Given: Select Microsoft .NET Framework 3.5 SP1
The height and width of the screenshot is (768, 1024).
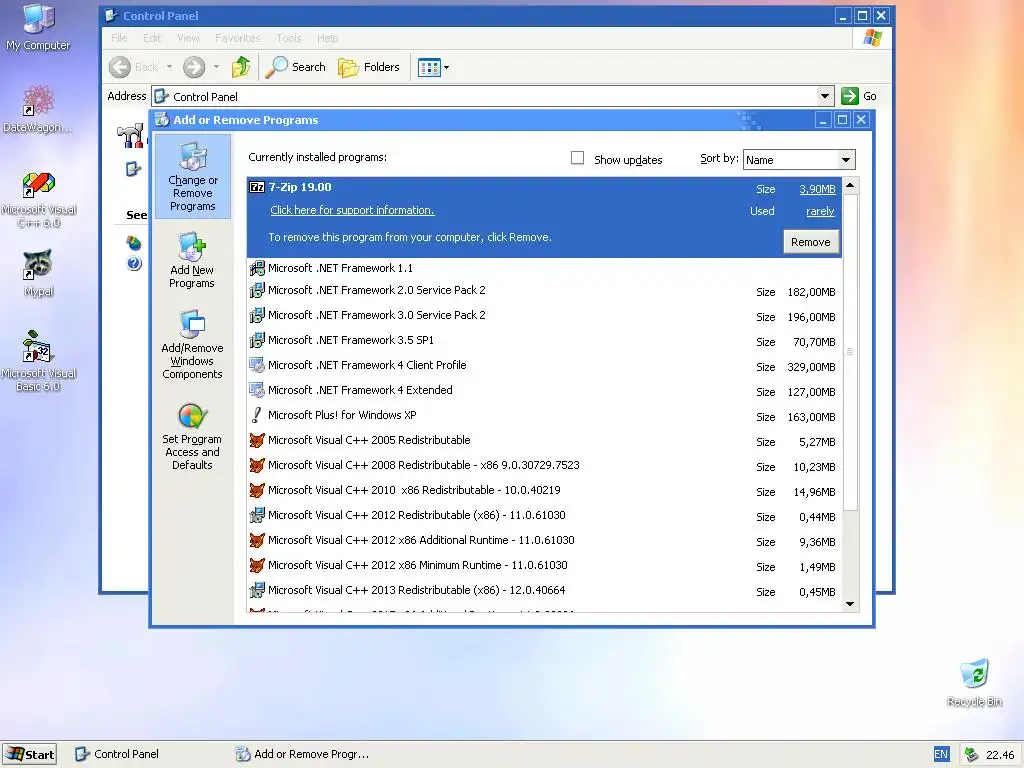Looking at the screenshot, I should click(545, 340).
